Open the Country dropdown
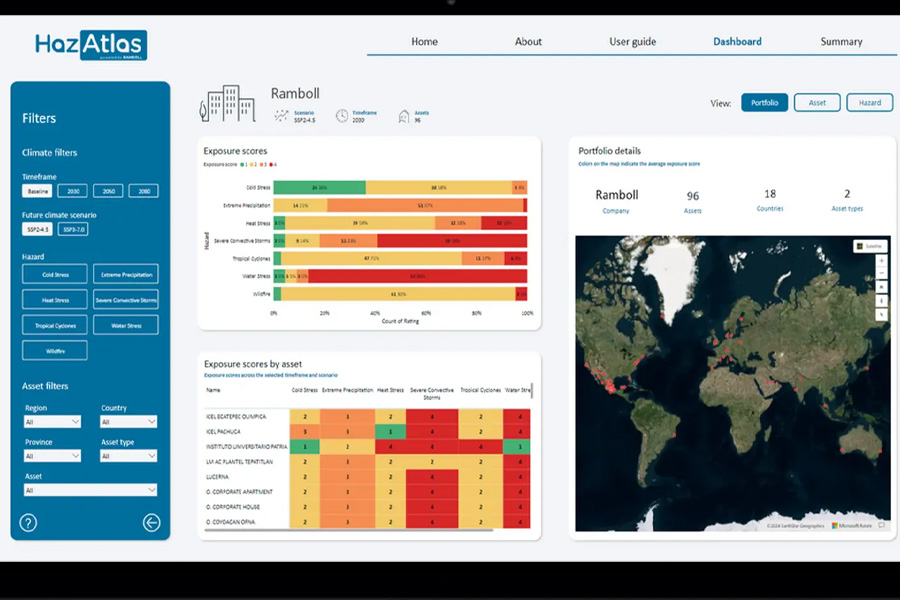The image size is (900, 600). point(129,421)
